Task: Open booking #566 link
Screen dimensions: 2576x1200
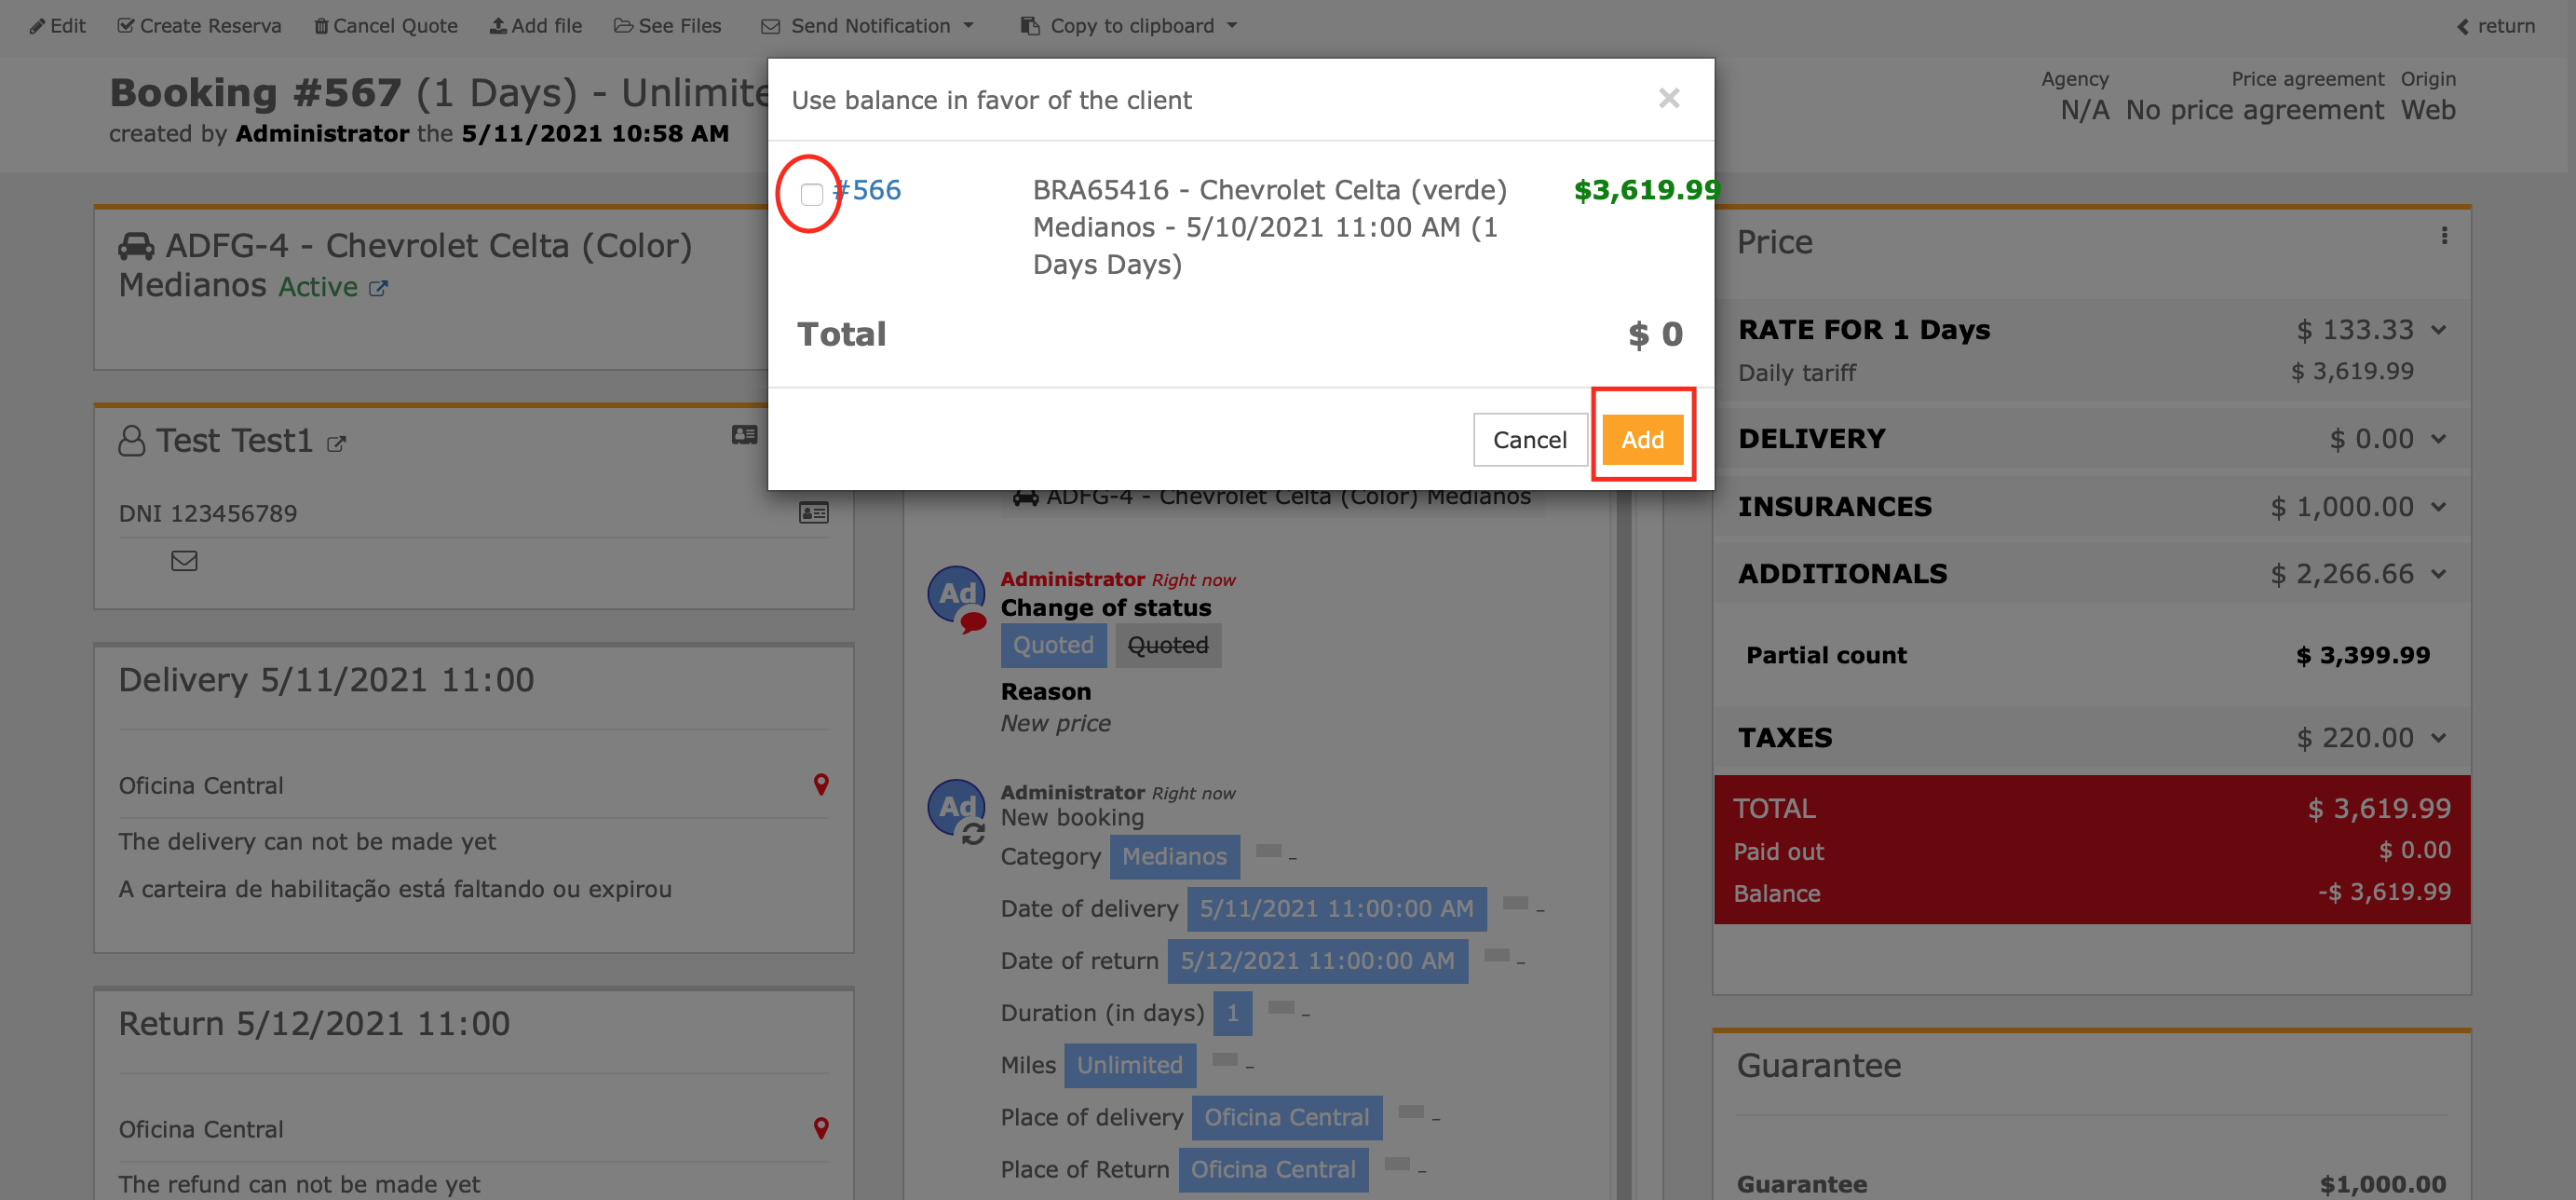Action: pyautogui.click(x=867, y=190)
